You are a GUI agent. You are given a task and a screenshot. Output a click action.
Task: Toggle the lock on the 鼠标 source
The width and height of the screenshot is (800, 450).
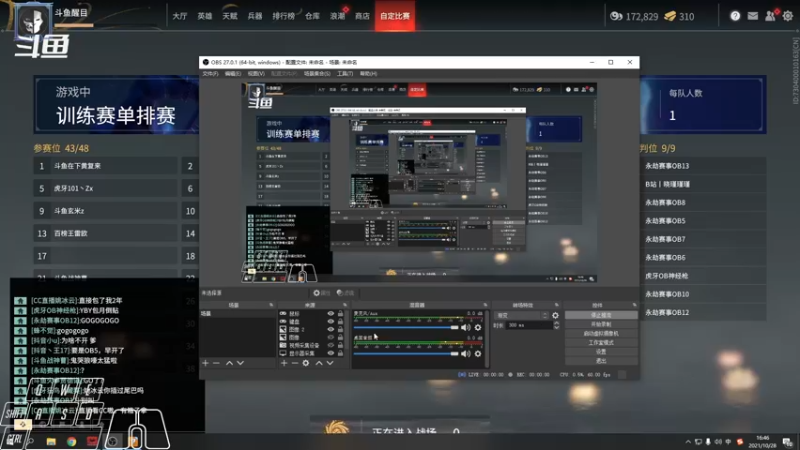click(x=340, y=314)
